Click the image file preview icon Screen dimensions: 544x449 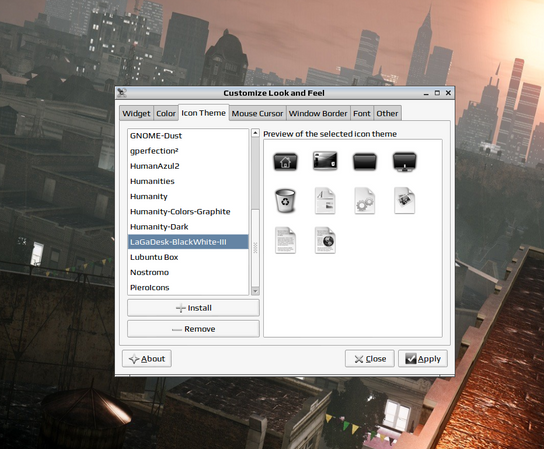[405, 201]
